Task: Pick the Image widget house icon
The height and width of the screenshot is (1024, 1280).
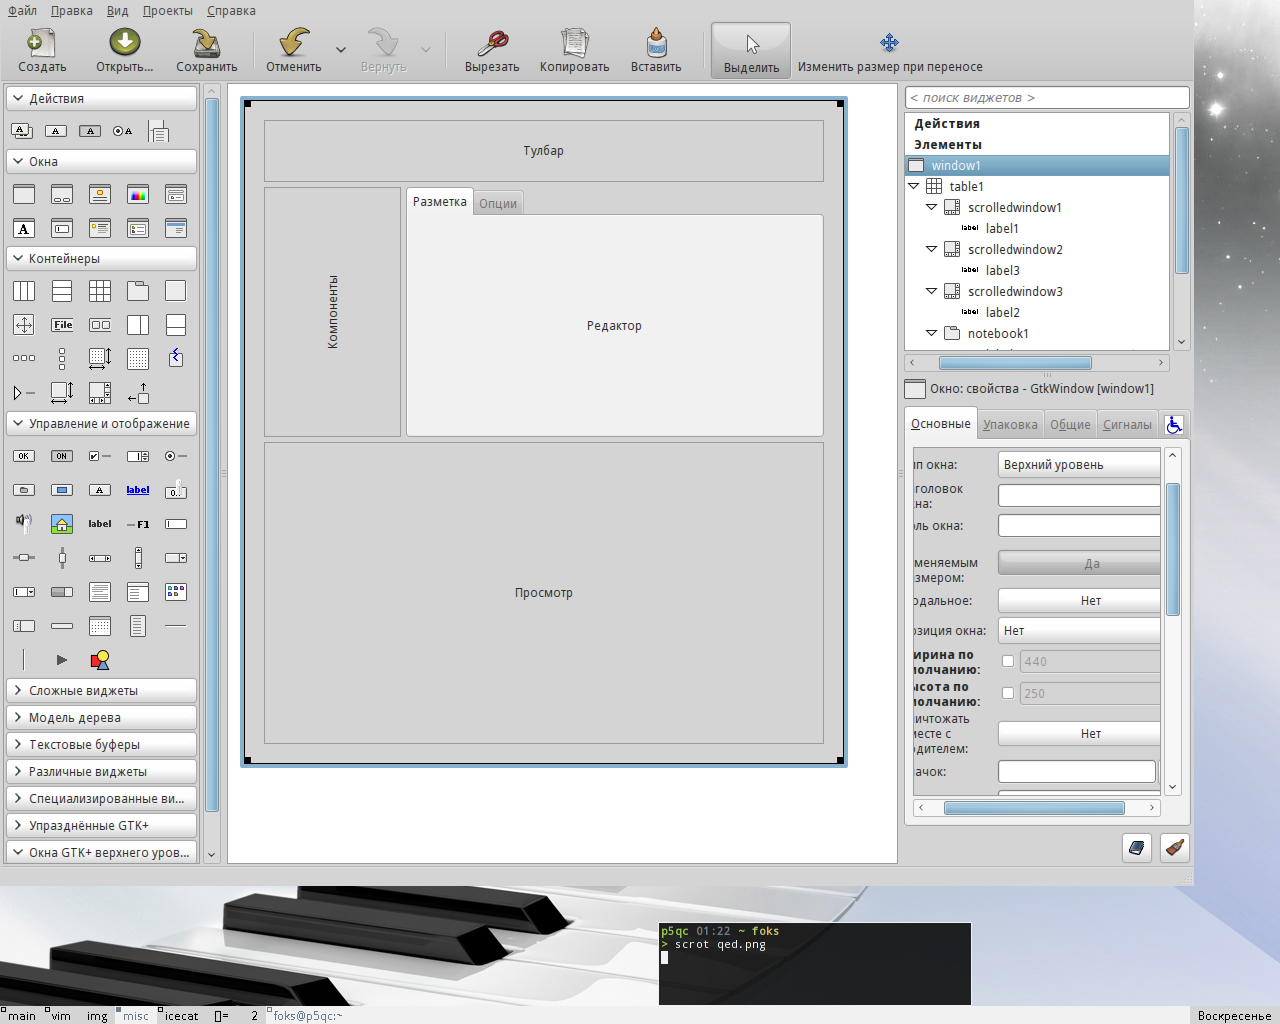Action: (x=62, y=524)
